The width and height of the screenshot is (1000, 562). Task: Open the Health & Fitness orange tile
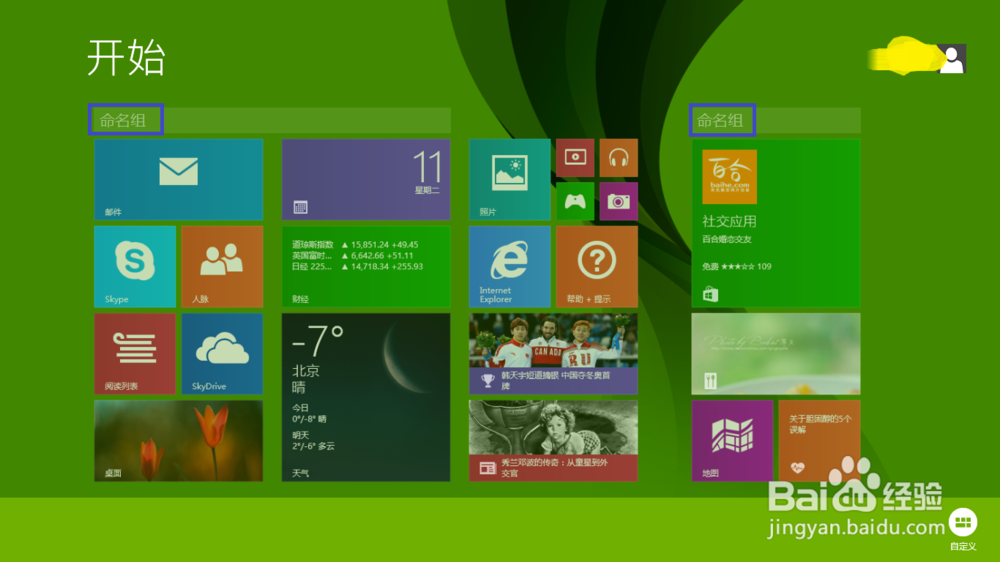pyautogui.click(x=820, y=441)
